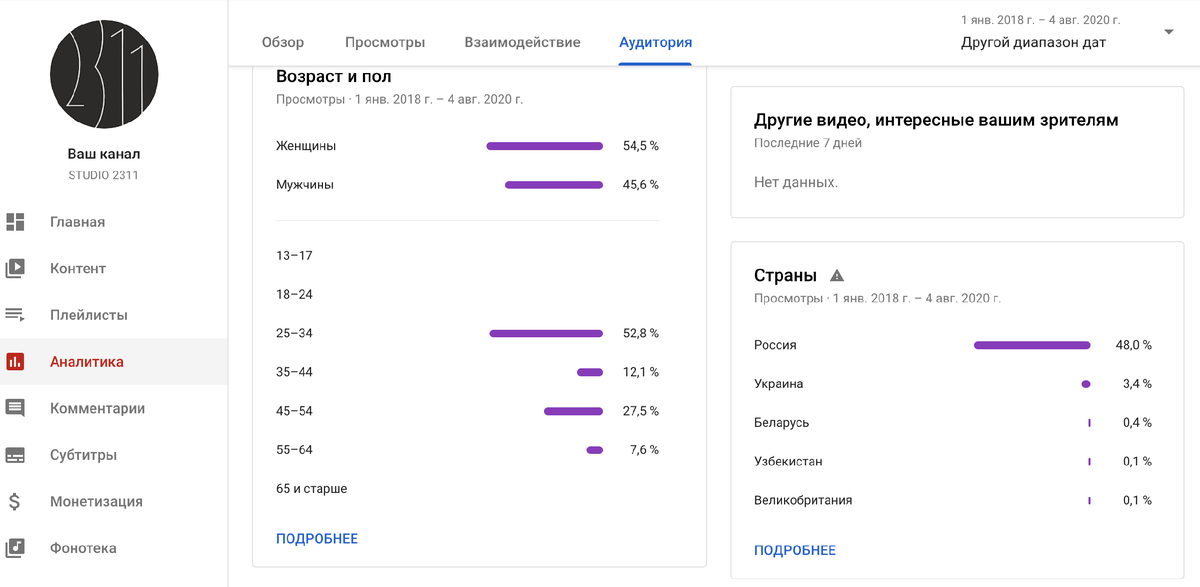The width and height of the screenshot is (1200, 587).
Task: Click the 55–64 age group bar
Action: (595, 450)
